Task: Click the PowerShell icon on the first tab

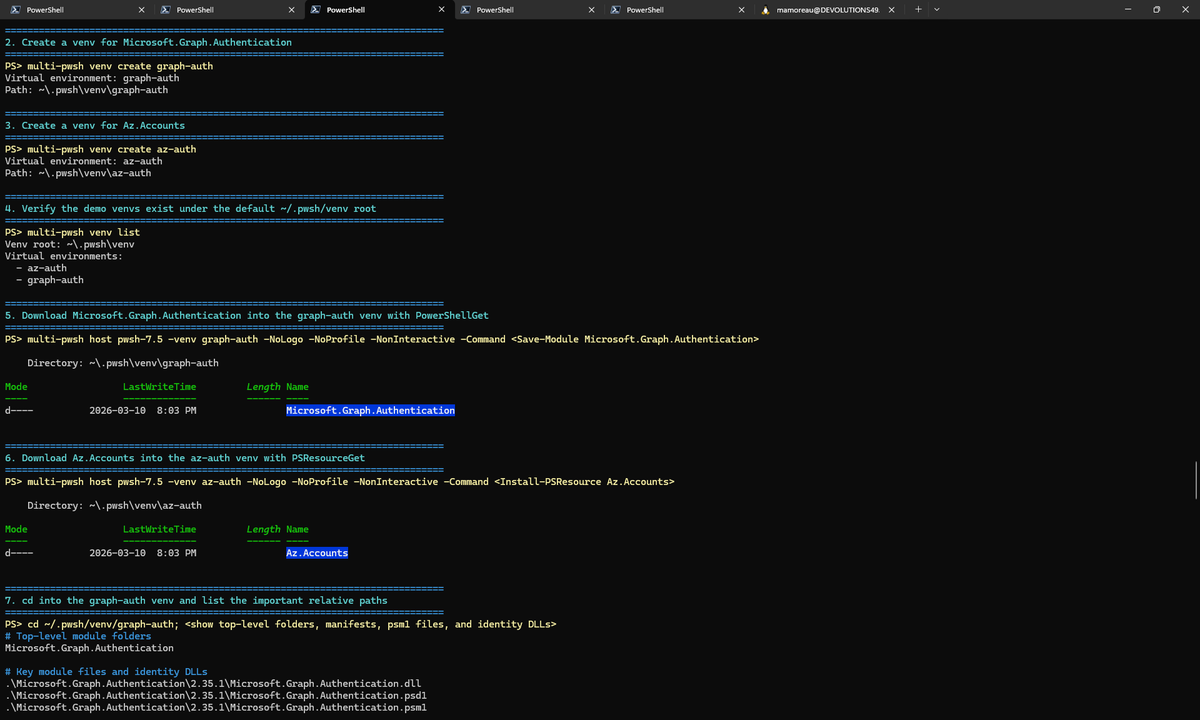Action: (x=14, y=9)
